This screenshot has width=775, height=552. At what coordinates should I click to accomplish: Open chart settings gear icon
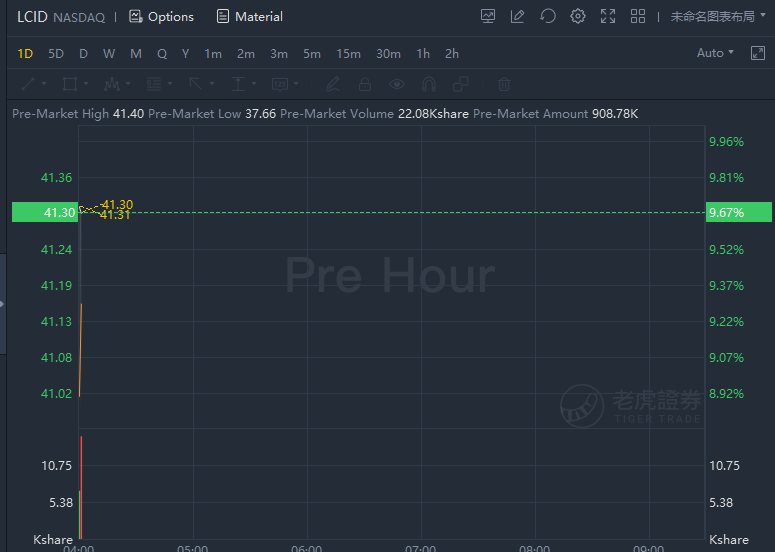pyautogui.click(x=578, y=16)
